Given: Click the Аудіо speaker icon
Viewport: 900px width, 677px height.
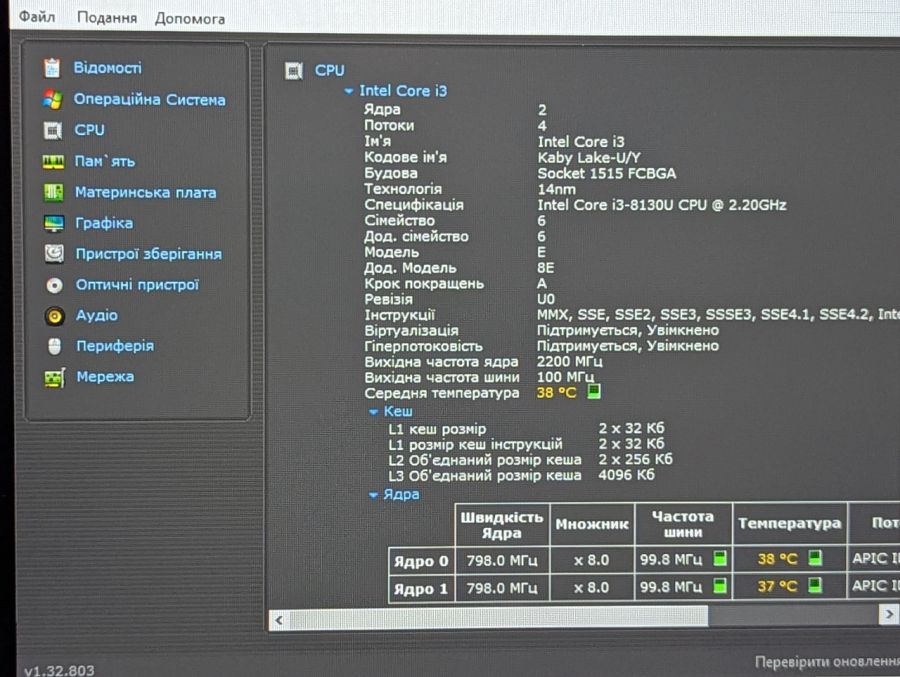Looking at the screenshot, I should click(x=55, y=316).
